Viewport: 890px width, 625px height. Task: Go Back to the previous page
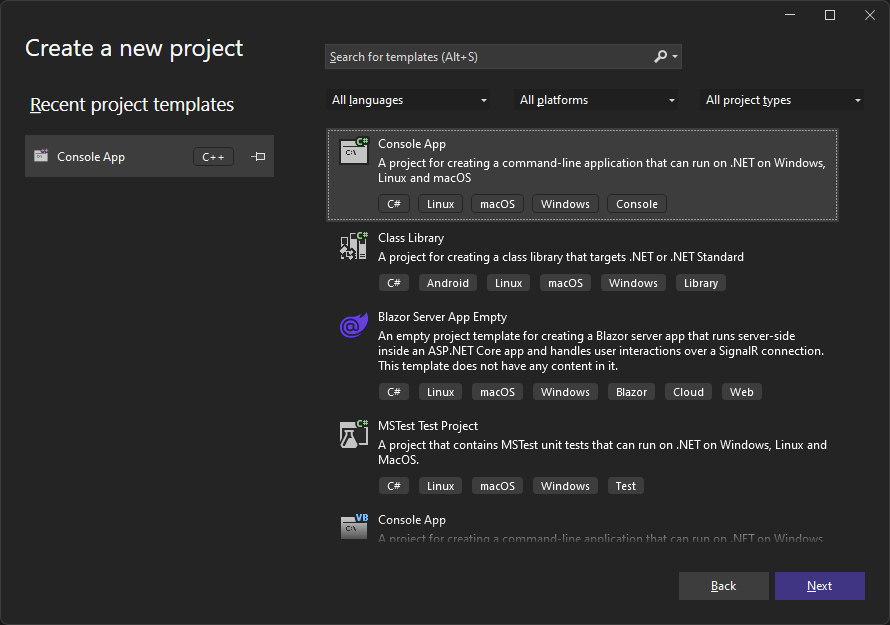pyautogui.click(x=723, y=586)
